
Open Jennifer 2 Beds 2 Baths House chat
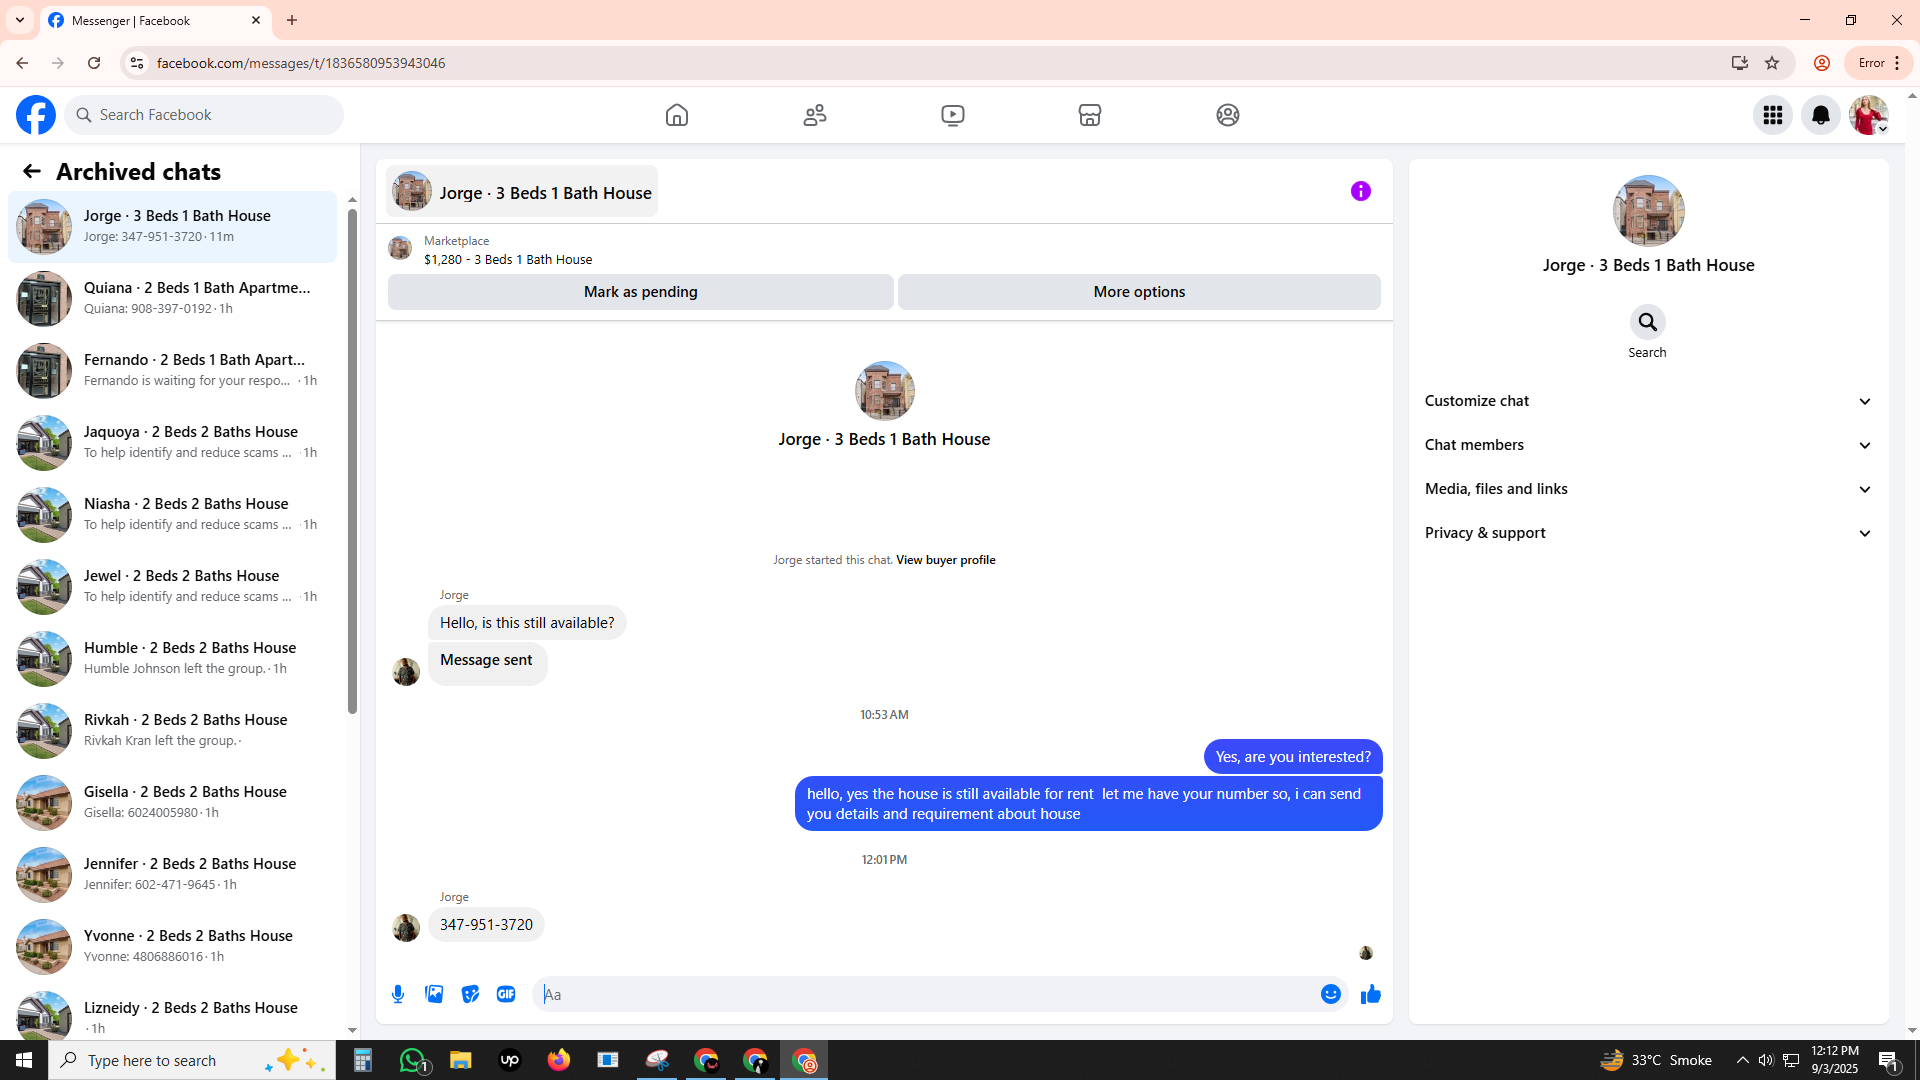(x=172, y=874)
